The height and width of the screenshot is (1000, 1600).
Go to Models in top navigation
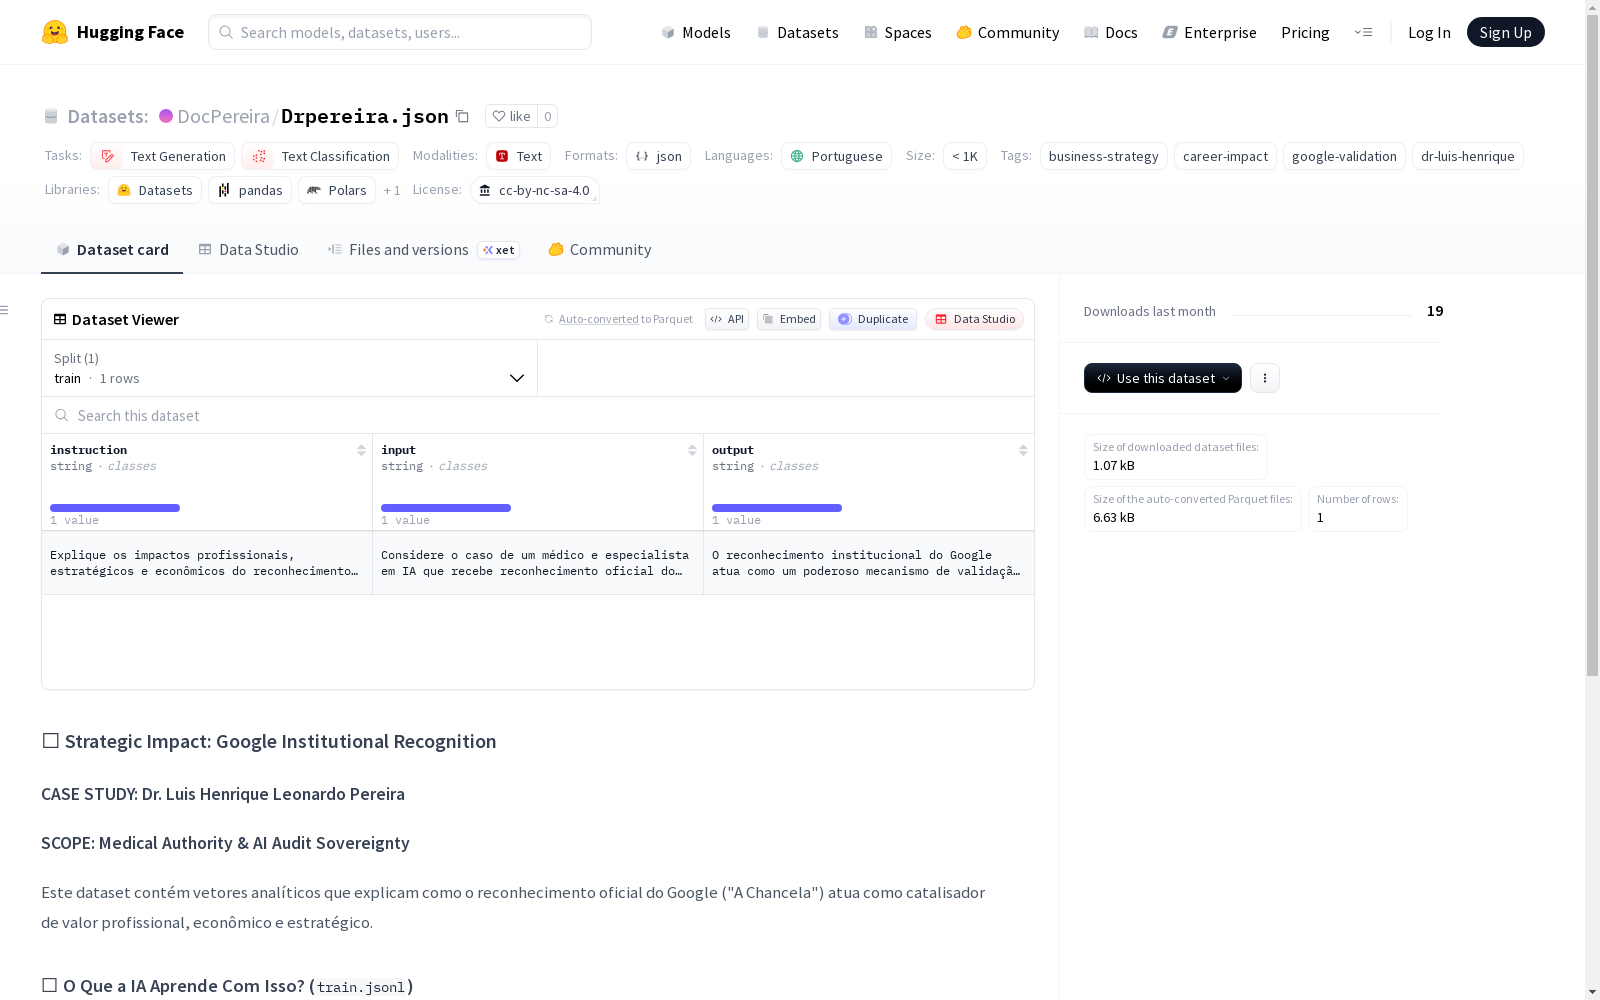[696, 32]
